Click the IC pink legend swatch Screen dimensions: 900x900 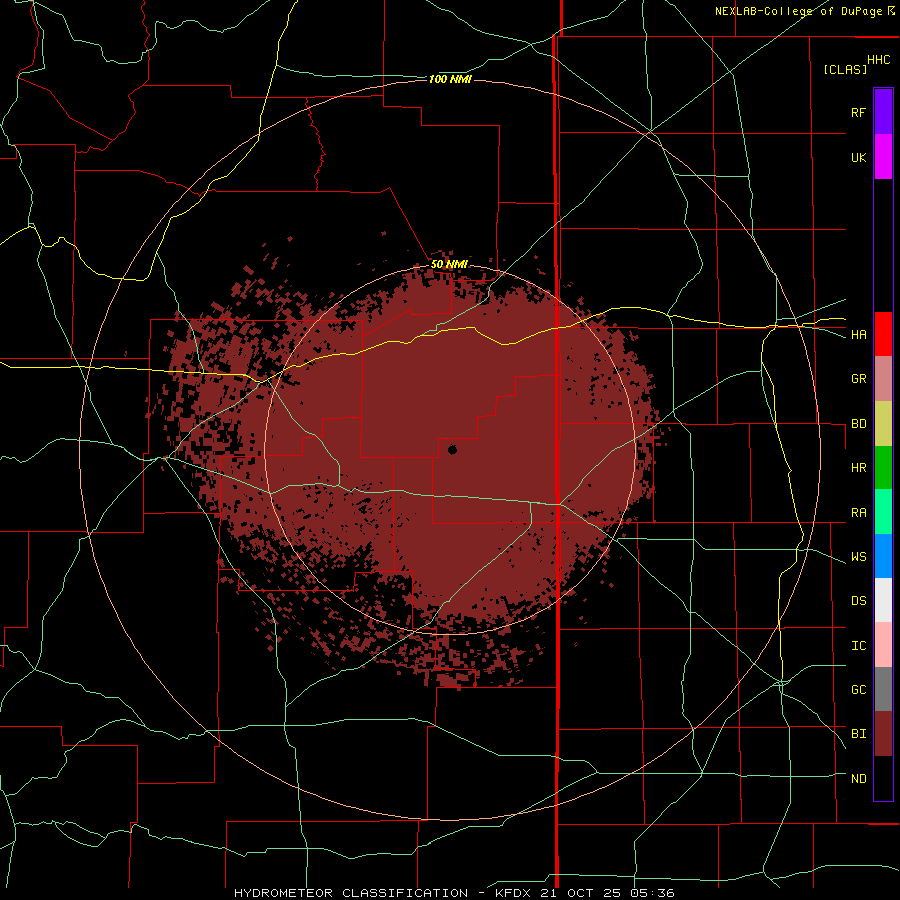(x=883, y=645)
